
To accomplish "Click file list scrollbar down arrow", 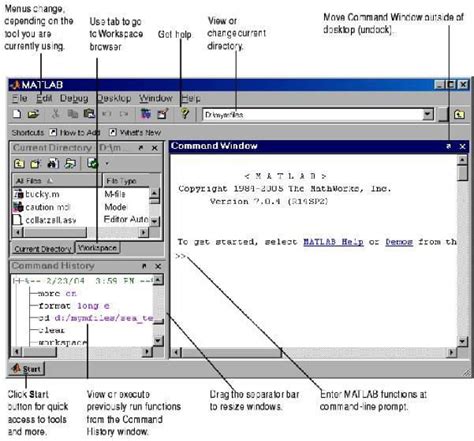I will [x=154, y=221].
